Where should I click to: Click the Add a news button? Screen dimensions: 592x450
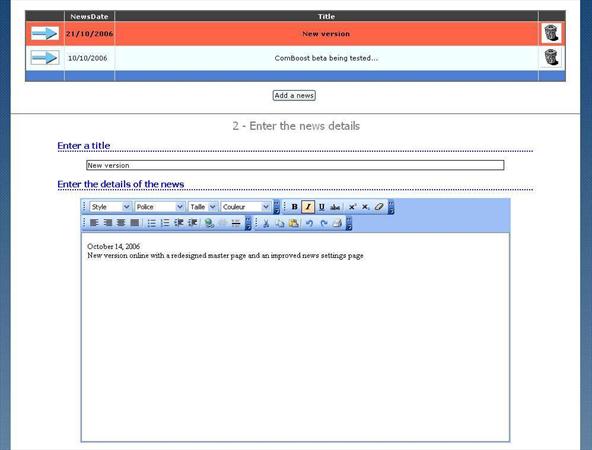pos(294,96)
